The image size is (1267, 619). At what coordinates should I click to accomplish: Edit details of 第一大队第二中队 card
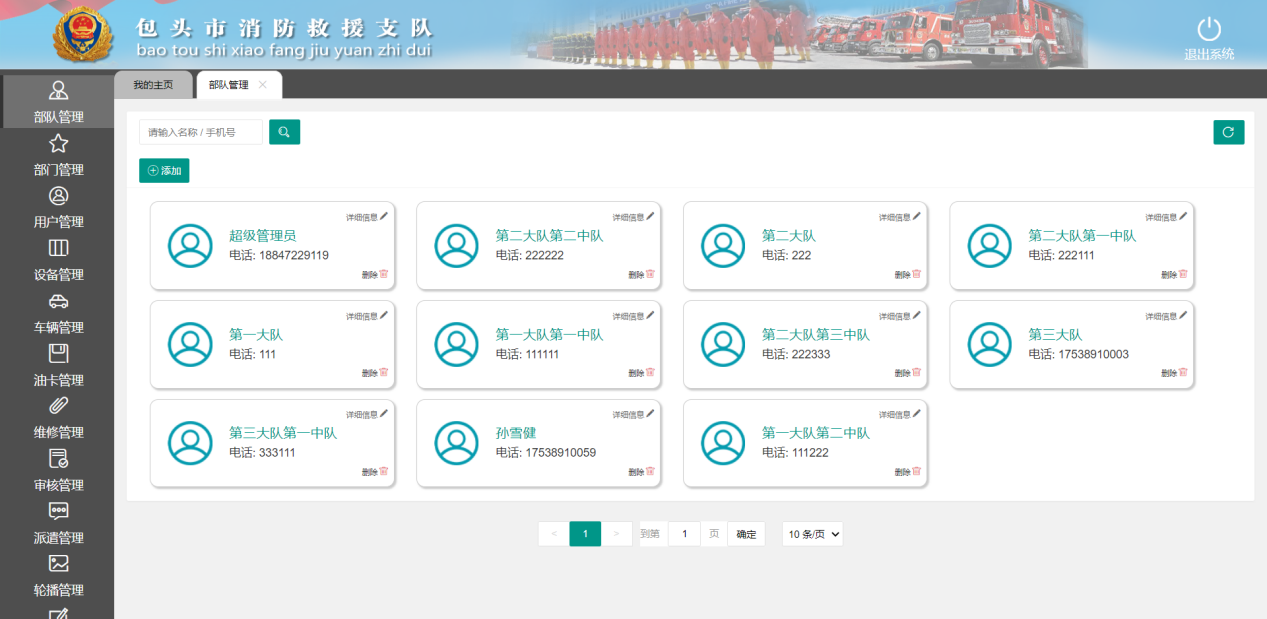tap(900, 414)
